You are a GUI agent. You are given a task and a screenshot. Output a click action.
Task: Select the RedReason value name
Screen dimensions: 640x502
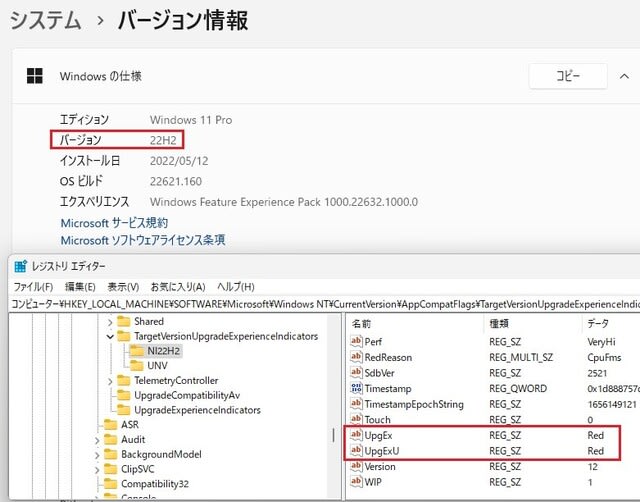pos(388,358)
